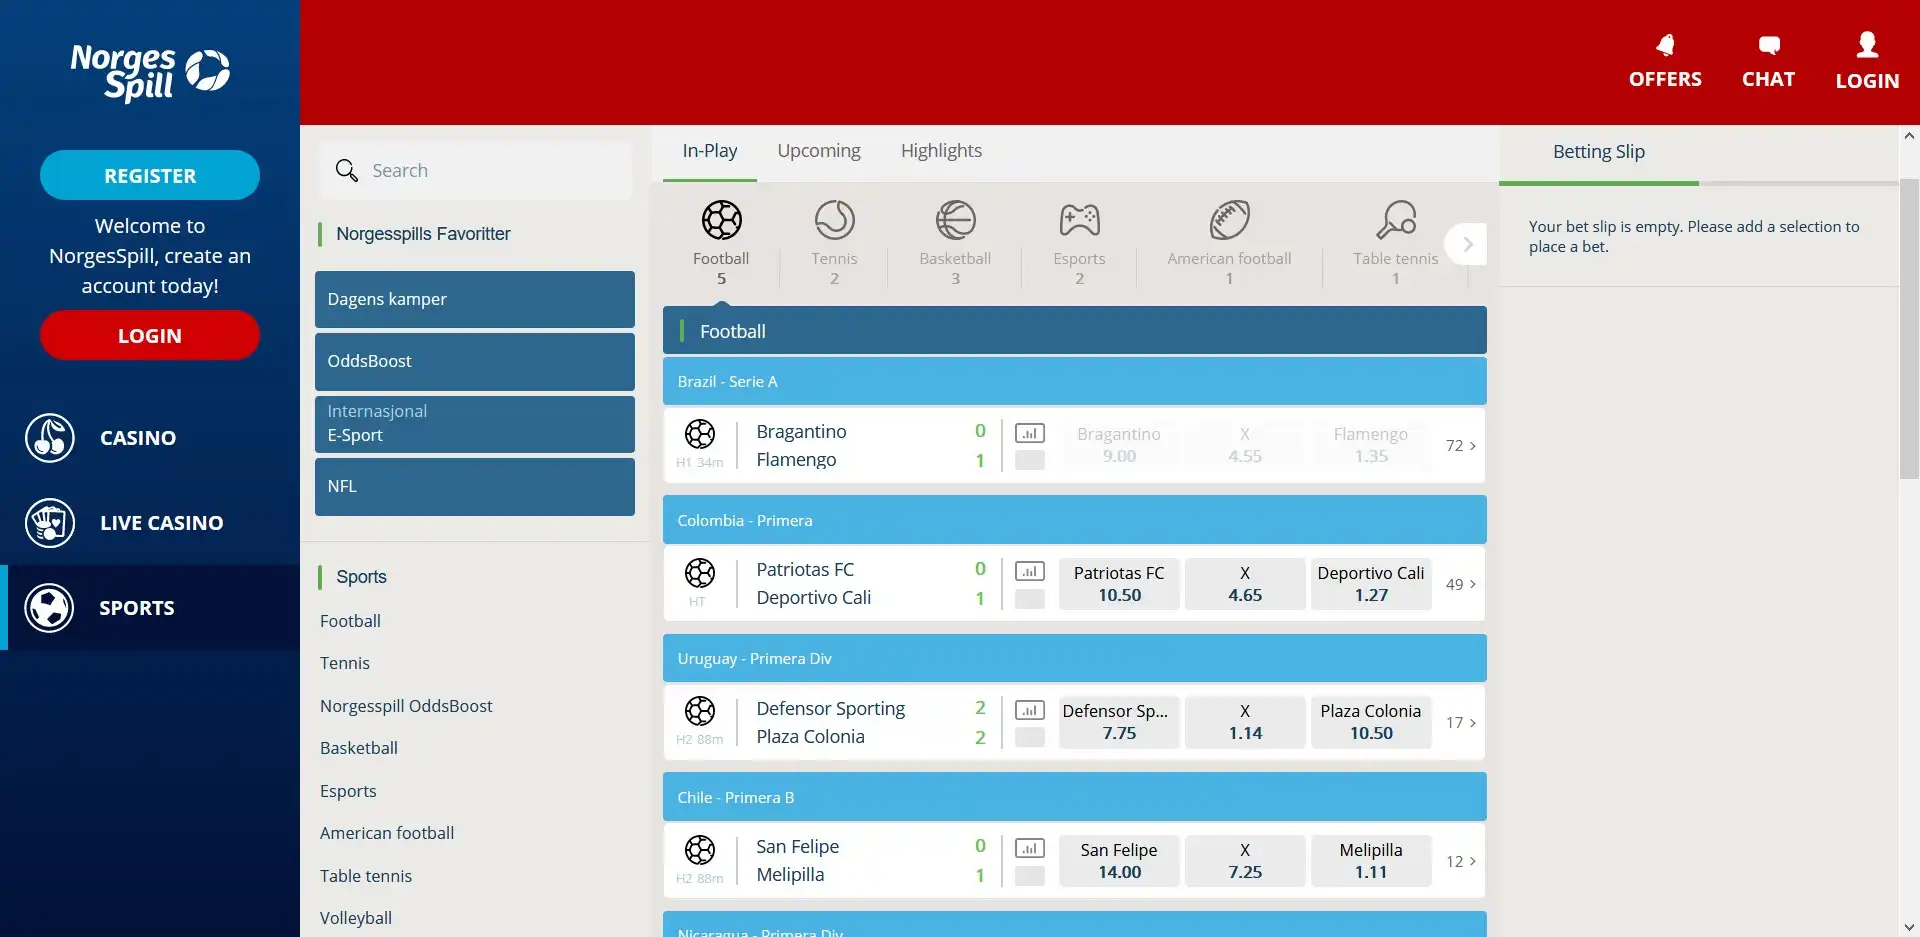The width and height of the screenshot is (1920, 937).
Task: Open the Esports category icon
Action: click(1079, 221)
